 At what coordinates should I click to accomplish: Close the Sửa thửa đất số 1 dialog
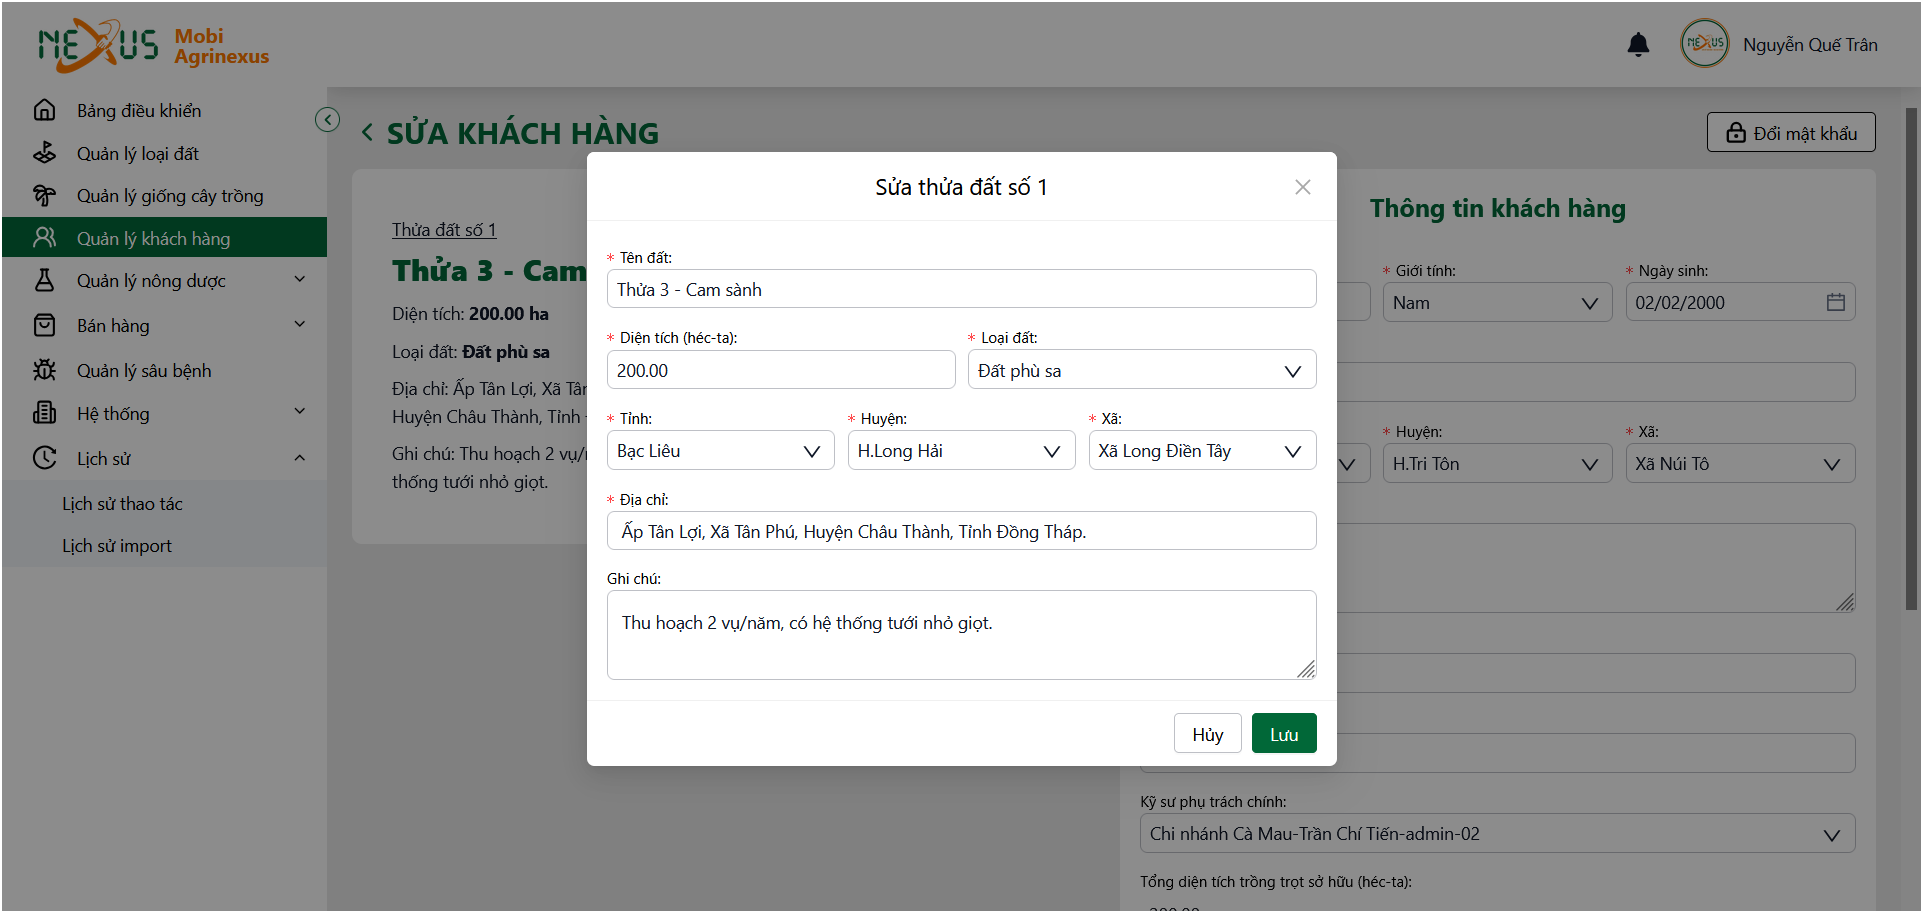point(1302,187)
